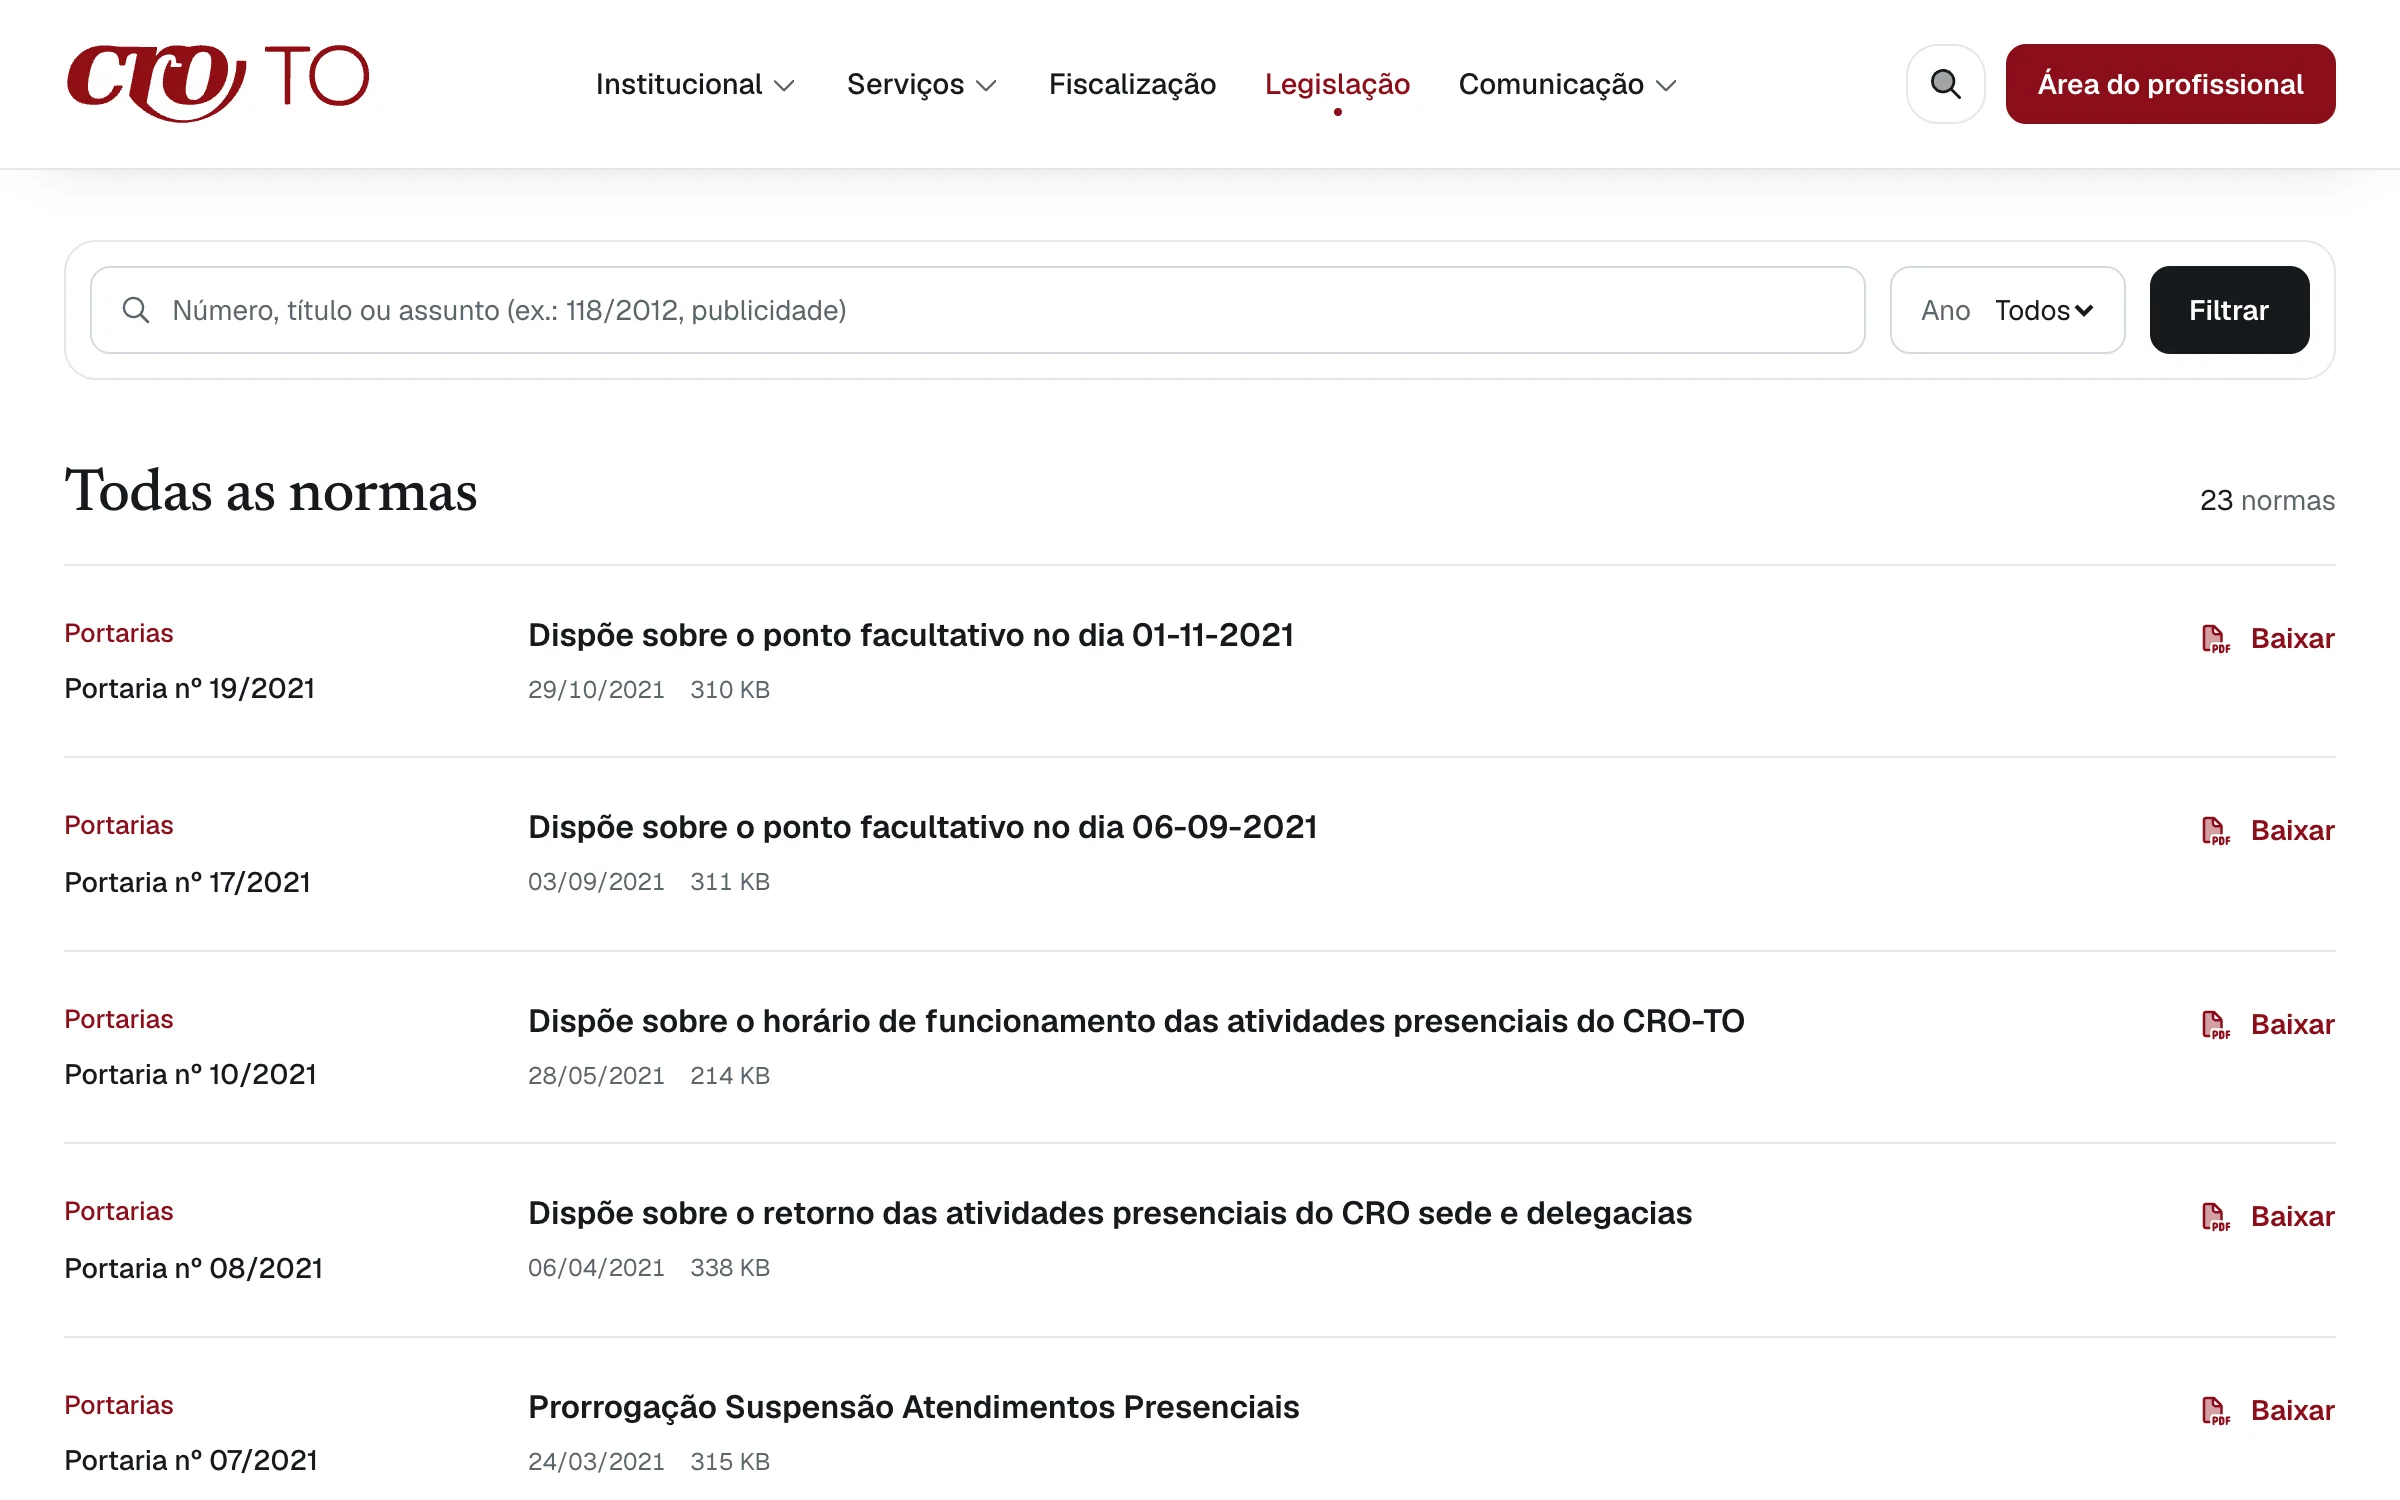Open title about ponto facultativo 06-09-2021
Image resolution: width=2400 pixels, height=1500 pixels.
click(x=922, y=827)
